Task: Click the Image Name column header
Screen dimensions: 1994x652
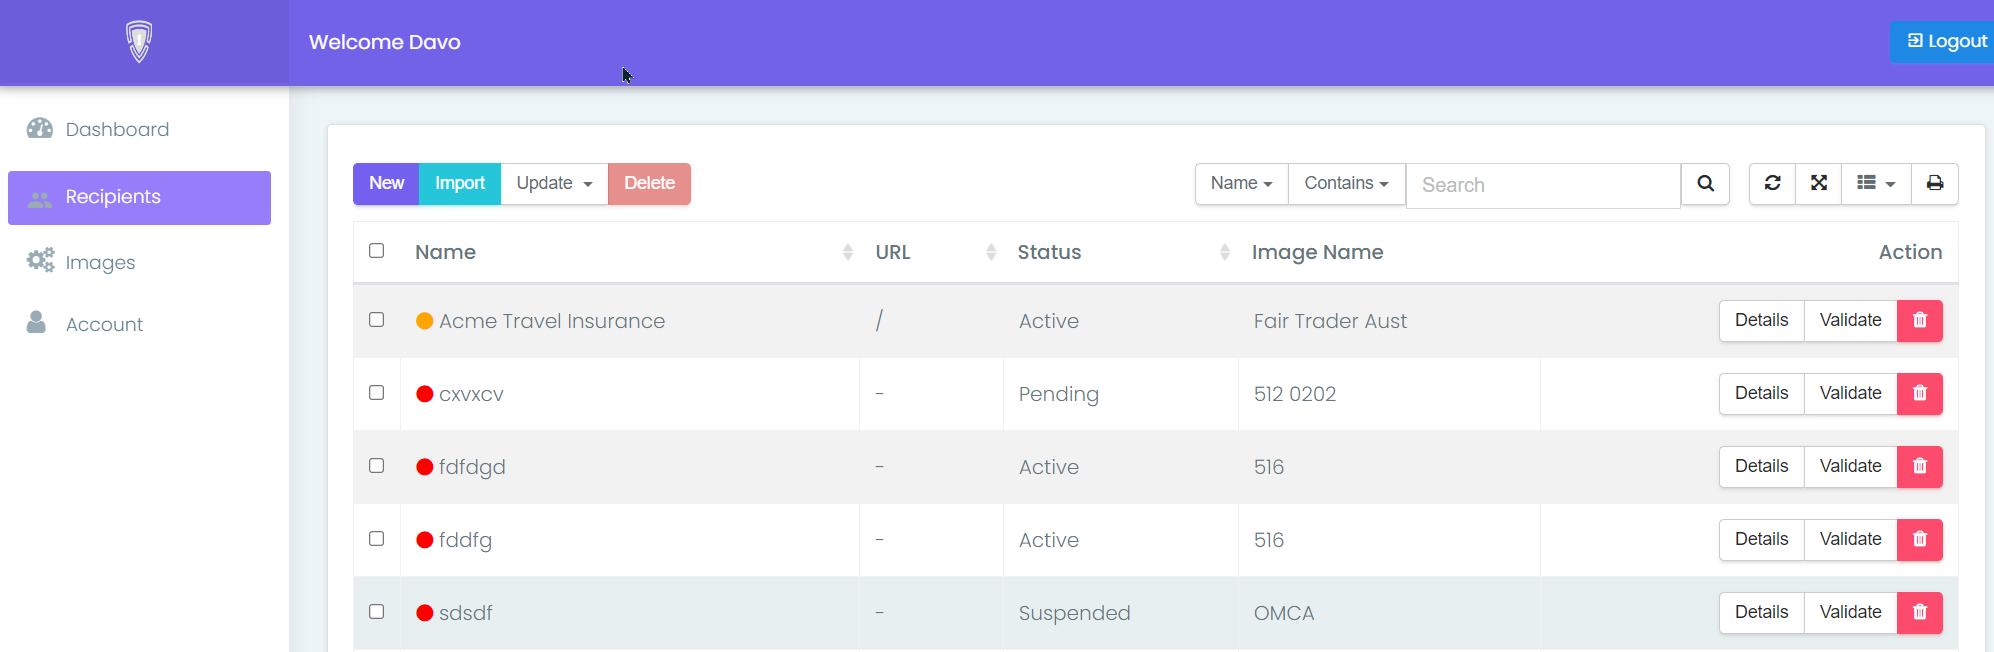Action: [x=1317, y=252]
